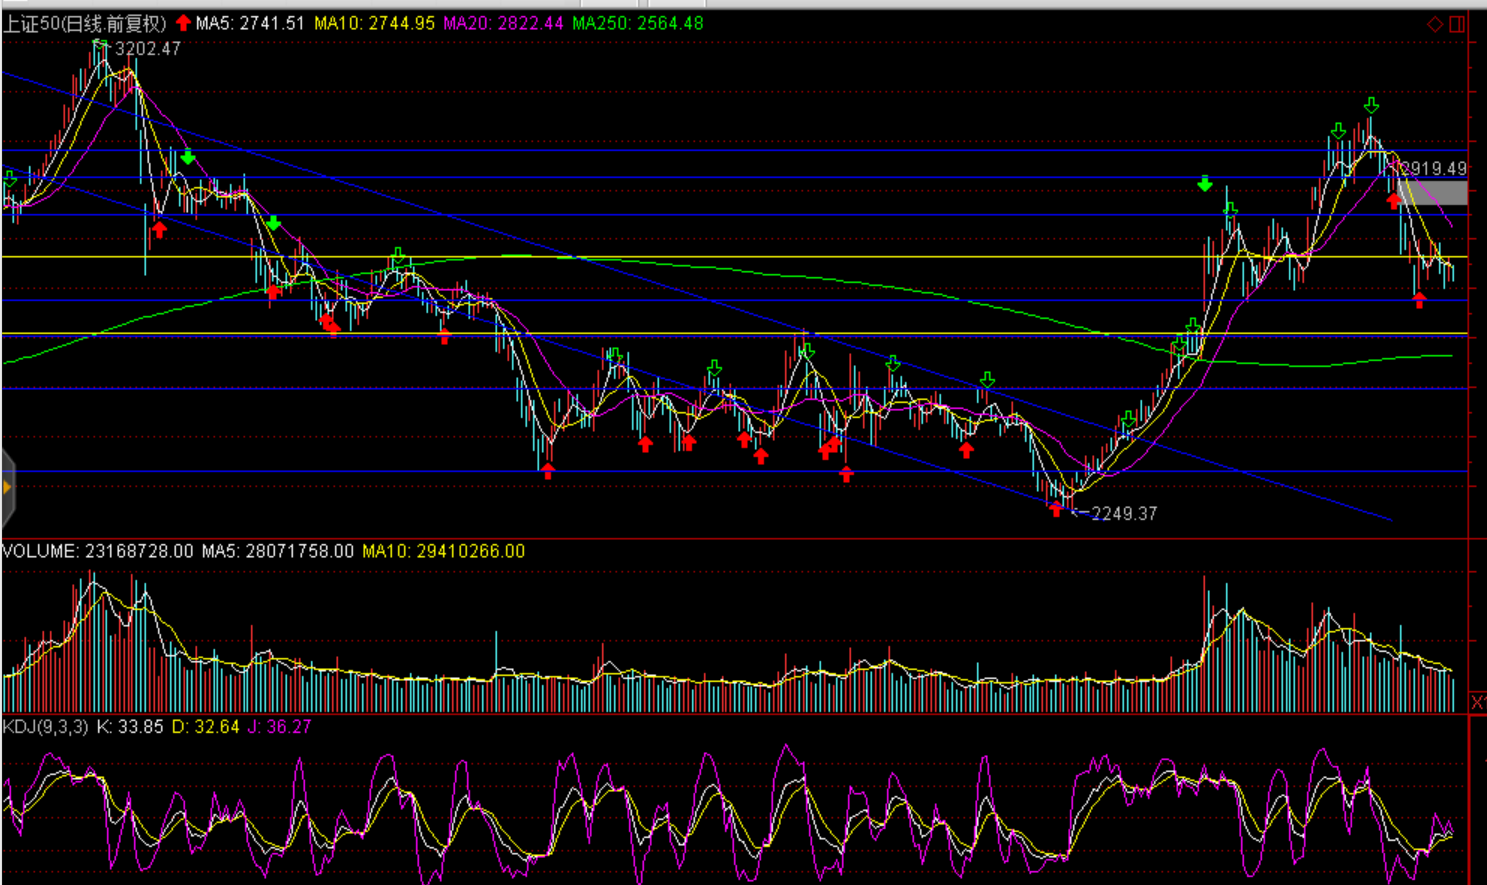Screen dimensions: 1487x885
Task: Click the split-panel rectangle icon at top-right
Action: 1457,24
